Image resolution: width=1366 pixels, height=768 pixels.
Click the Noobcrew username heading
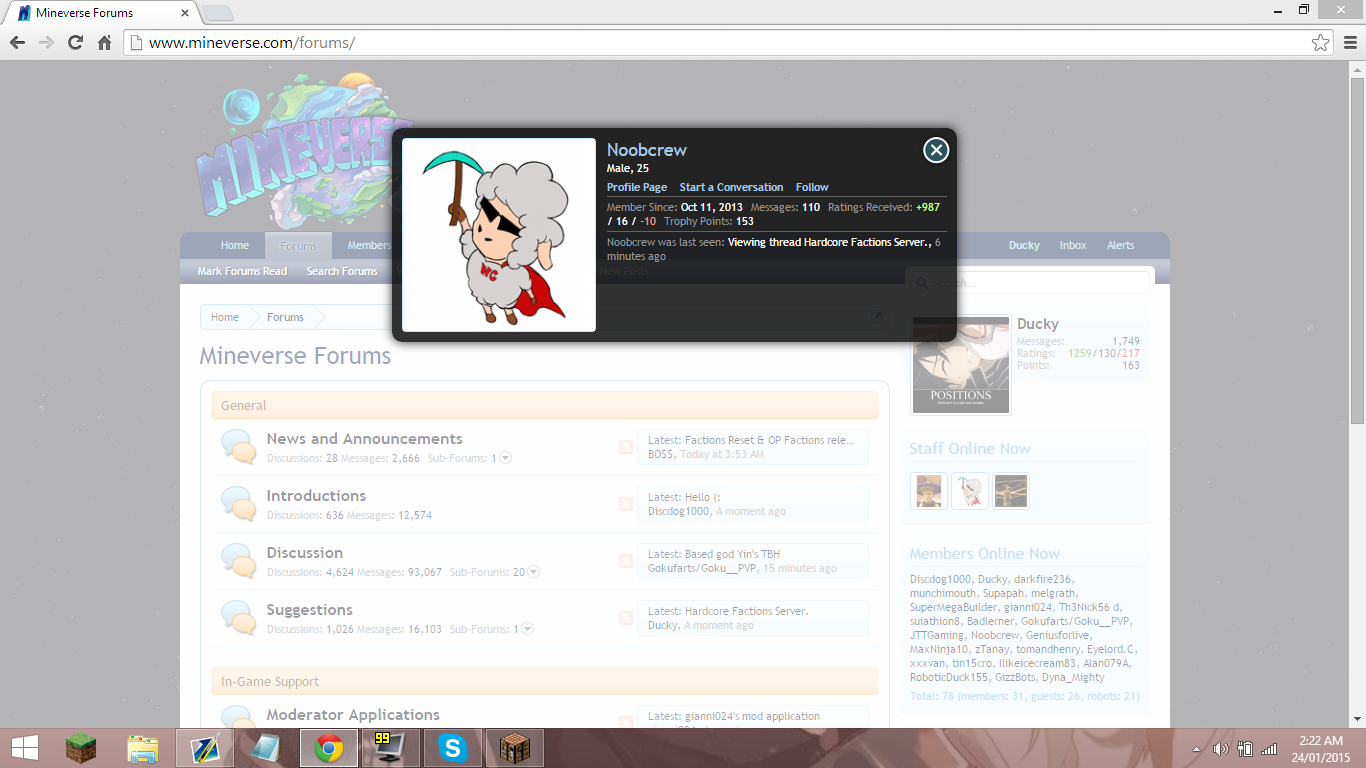647,150
